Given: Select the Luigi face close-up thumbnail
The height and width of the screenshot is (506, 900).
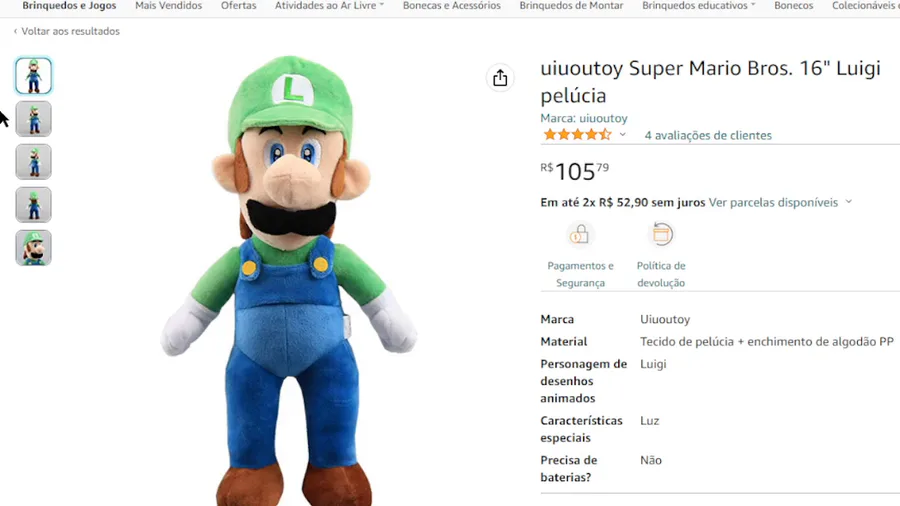Looking at the screenshot, I should 33,248.
